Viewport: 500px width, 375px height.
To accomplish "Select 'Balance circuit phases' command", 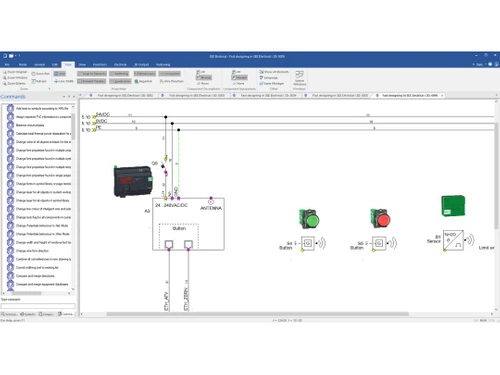I will pyautogui.click(x=30, y=125).
